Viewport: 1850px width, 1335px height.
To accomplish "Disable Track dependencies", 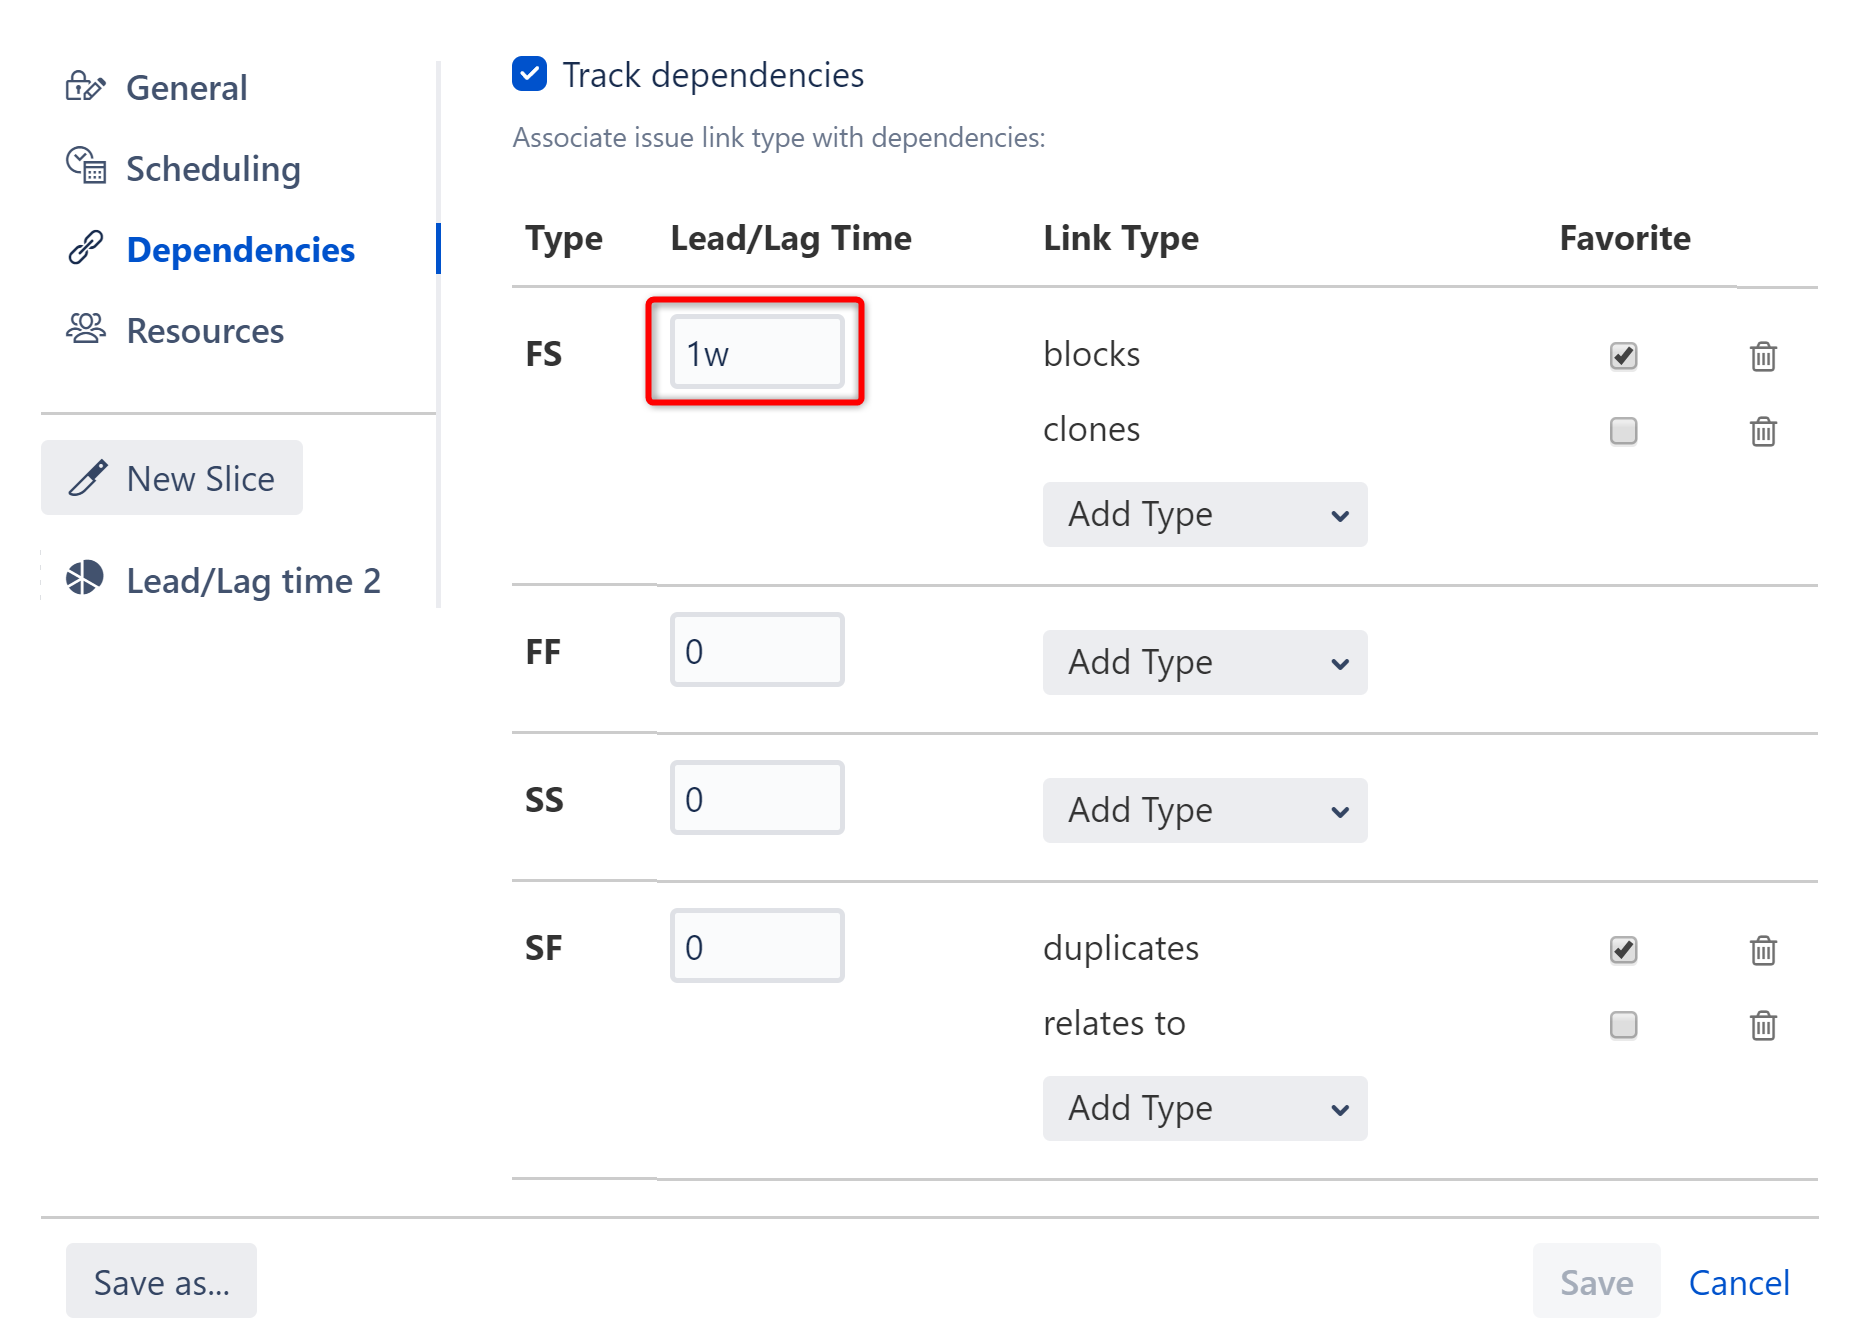I will 529,73.
